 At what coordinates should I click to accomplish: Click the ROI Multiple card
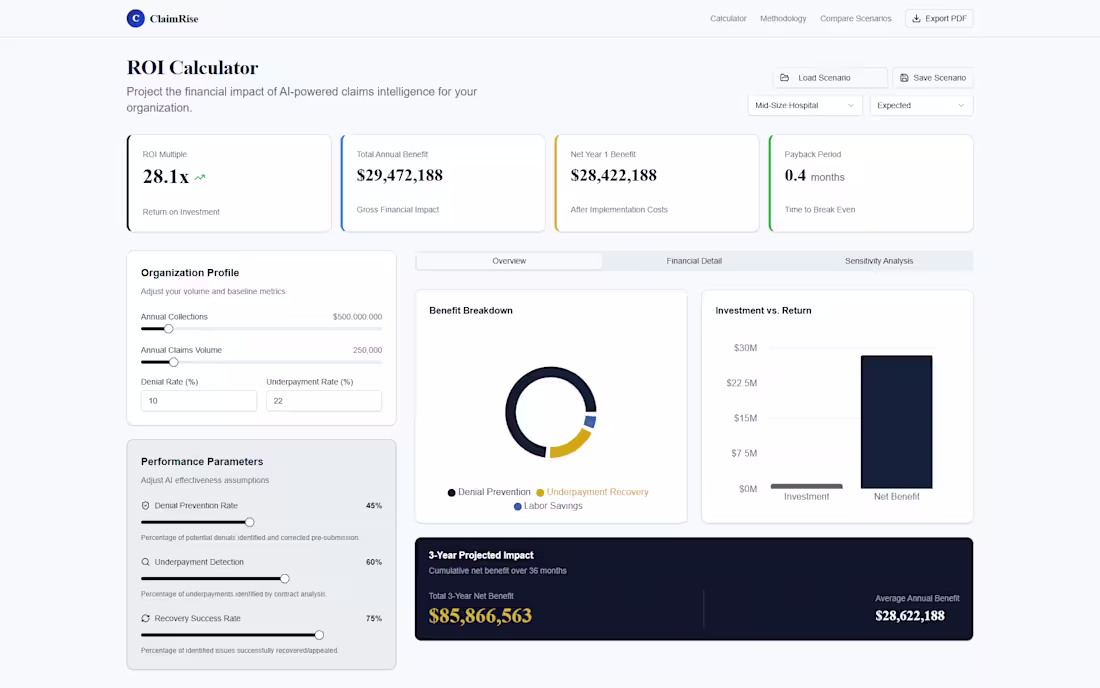pyautogui.click(x=229, y=183)
